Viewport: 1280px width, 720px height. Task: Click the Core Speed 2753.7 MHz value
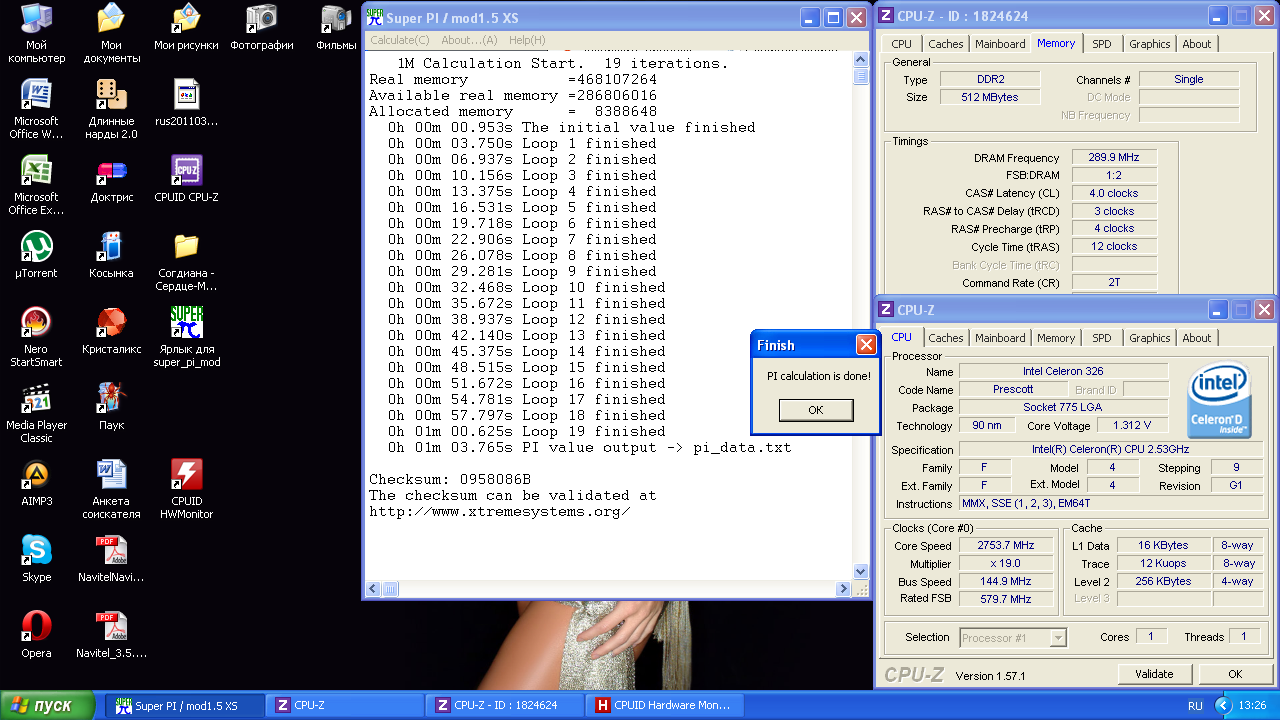(1006, 546)
